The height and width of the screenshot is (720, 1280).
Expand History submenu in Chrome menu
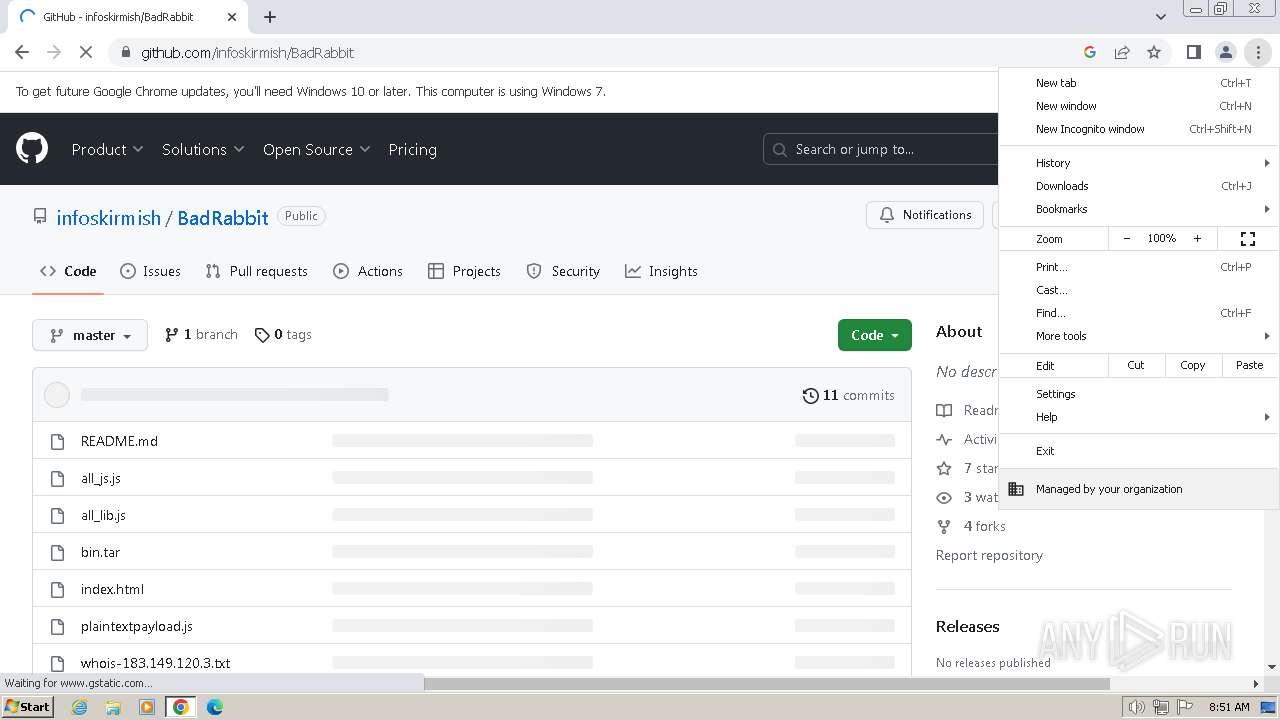[1139, 163]
